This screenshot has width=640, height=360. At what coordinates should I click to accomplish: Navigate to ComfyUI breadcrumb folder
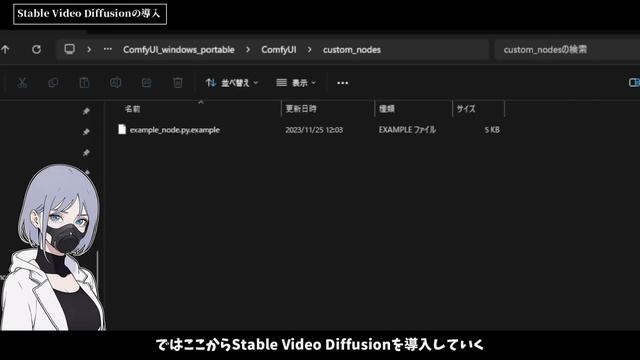[x=279, y=50]
